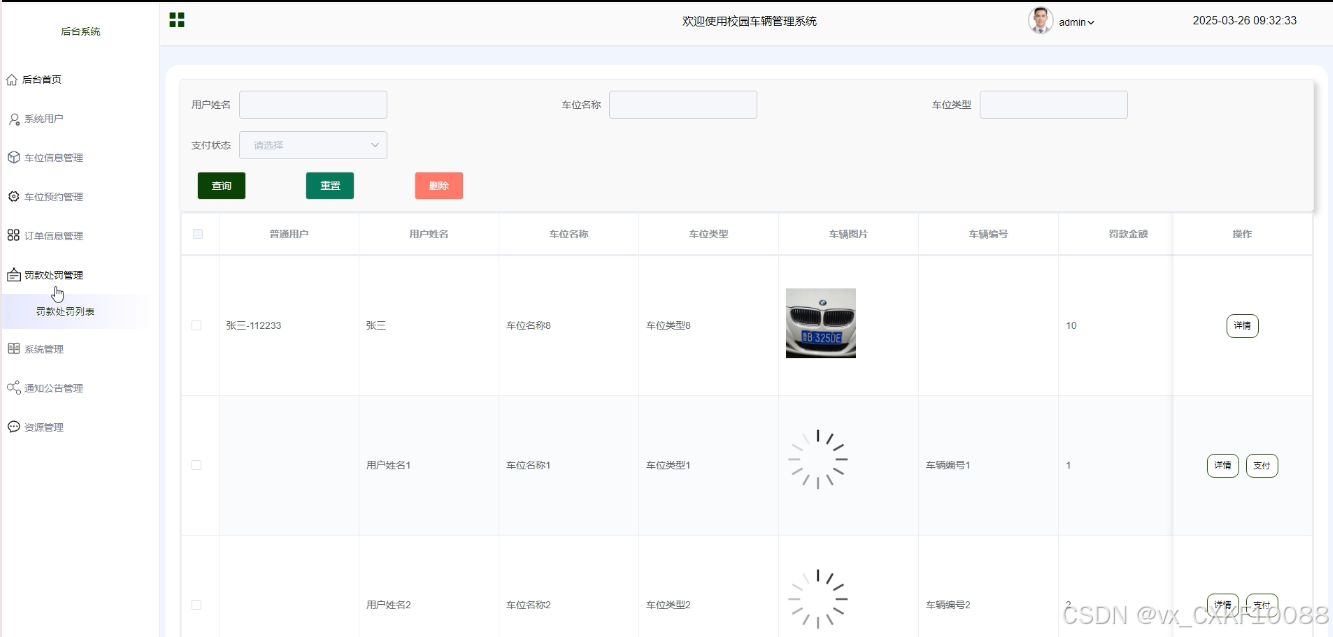Tick the checkbox for row 用户姓名2
This screenshot has width=1333, height=637.
pos(196,605)
